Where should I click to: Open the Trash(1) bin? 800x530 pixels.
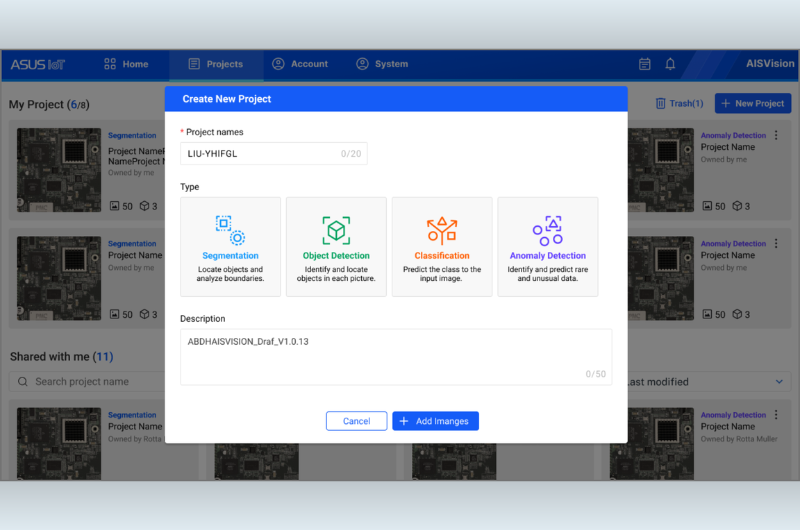pos(679,103)
